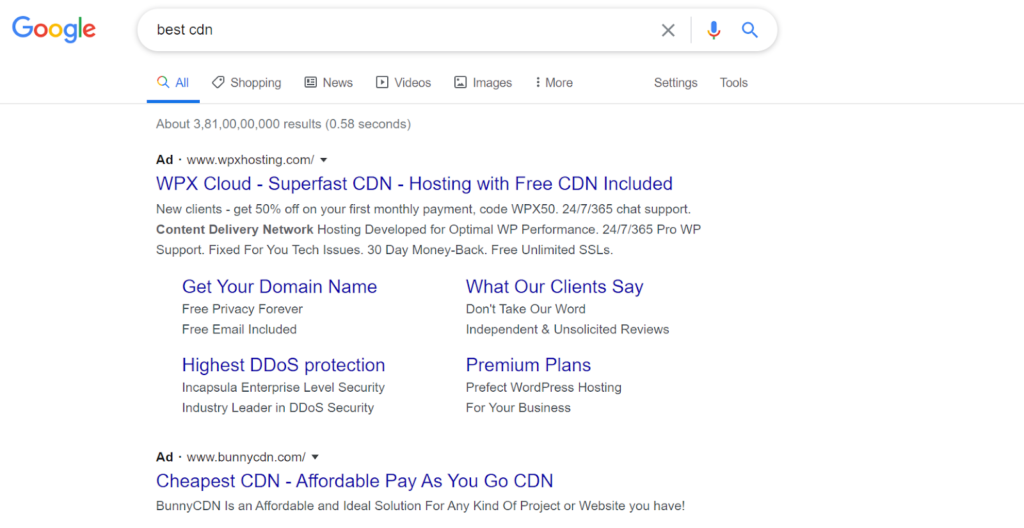Open Get Your Domain Name sitelink
The image size is (1024, 528).
point(279,287)
